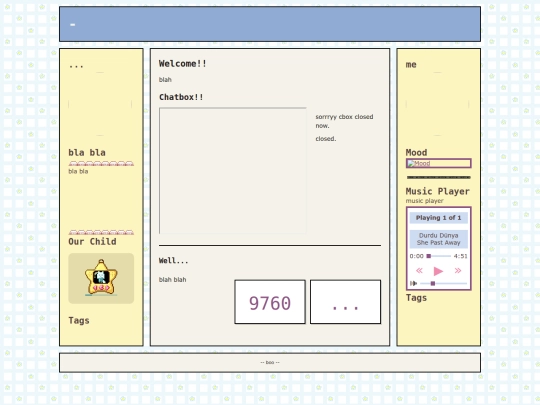Seek the track progress slider
The height and width of the screenshot is (405, 540).
(x=439, y=256)
